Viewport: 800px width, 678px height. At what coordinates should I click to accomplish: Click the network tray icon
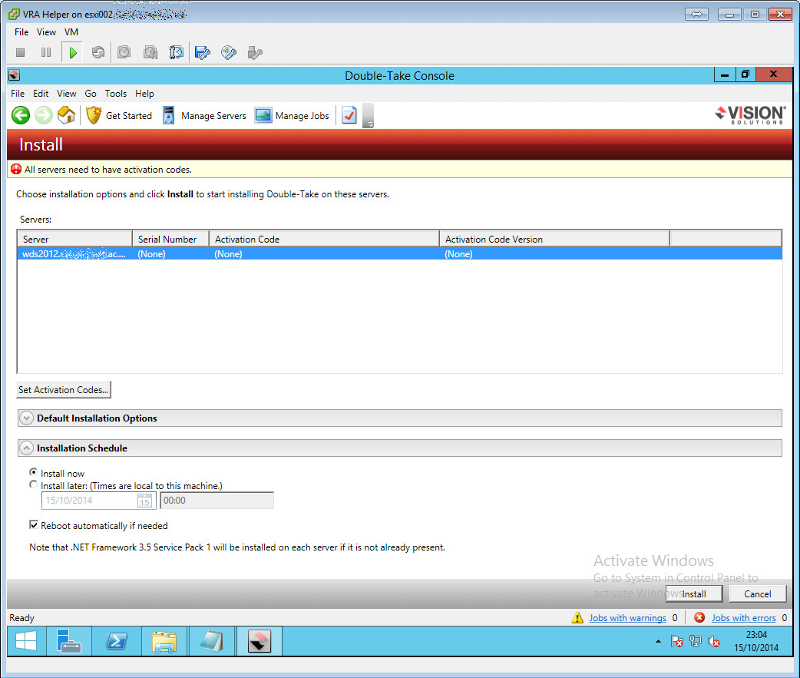pyautogui.click(x=695, y=641)
